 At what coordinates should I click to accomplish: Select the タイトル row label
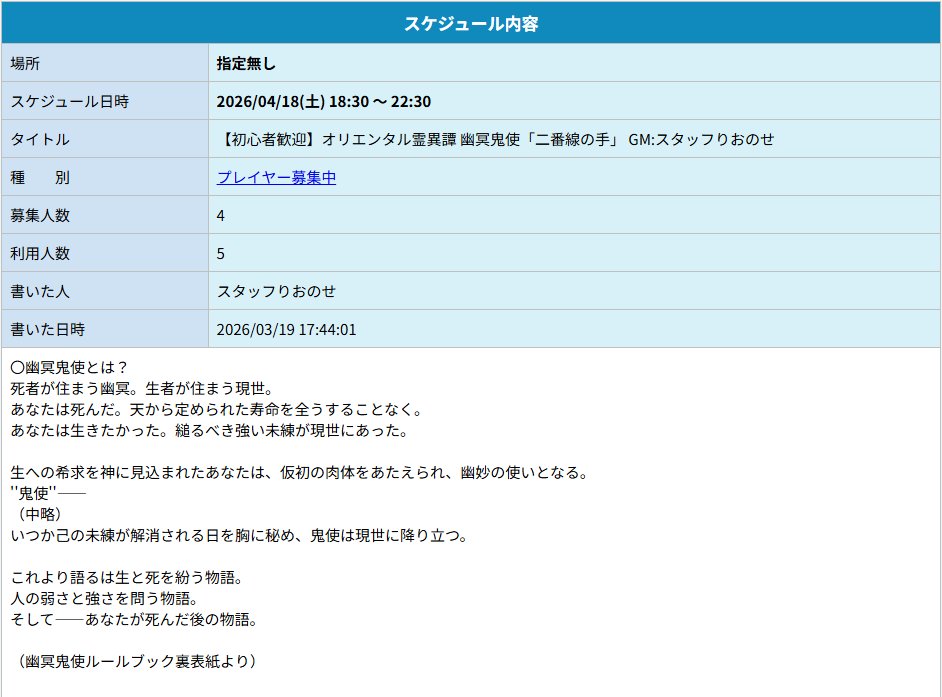coord(48,140)
